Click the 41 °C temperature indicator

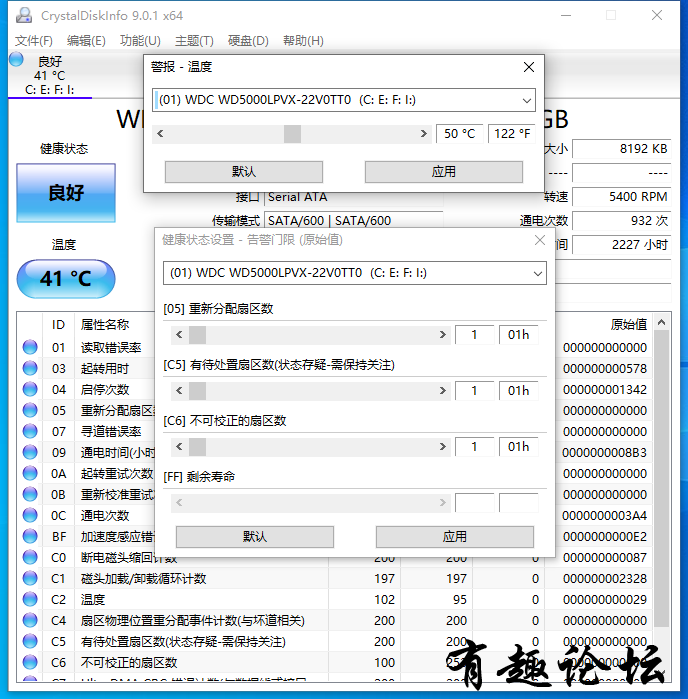(66, 279)
